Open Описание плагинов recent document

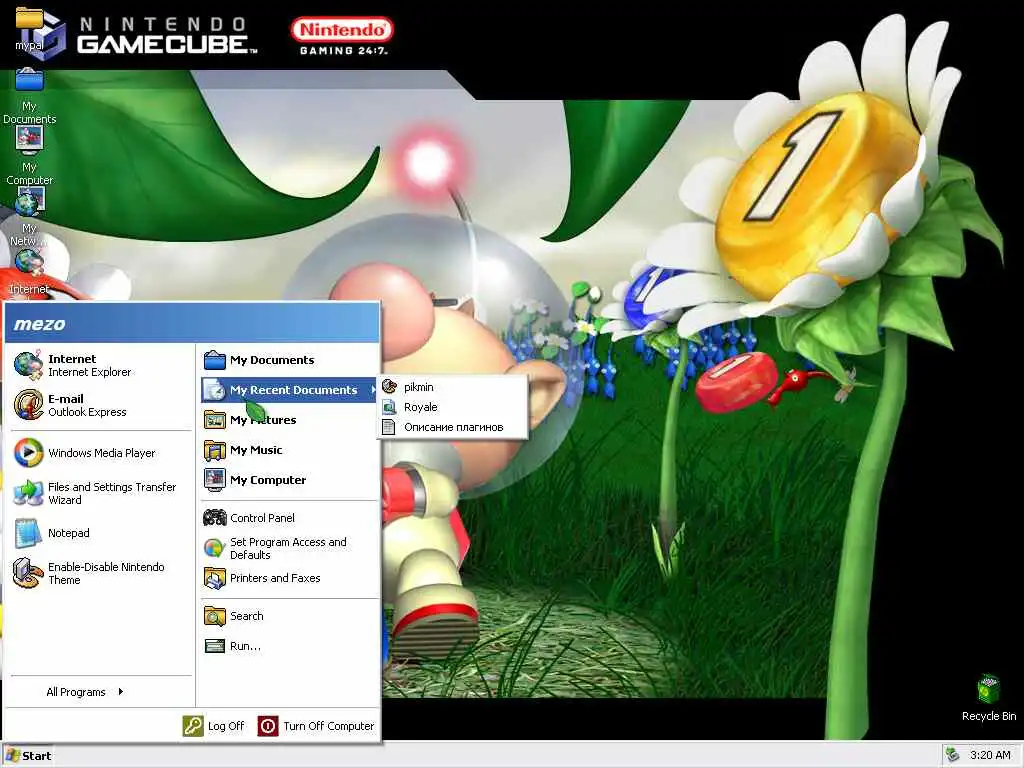coord(453,427)
